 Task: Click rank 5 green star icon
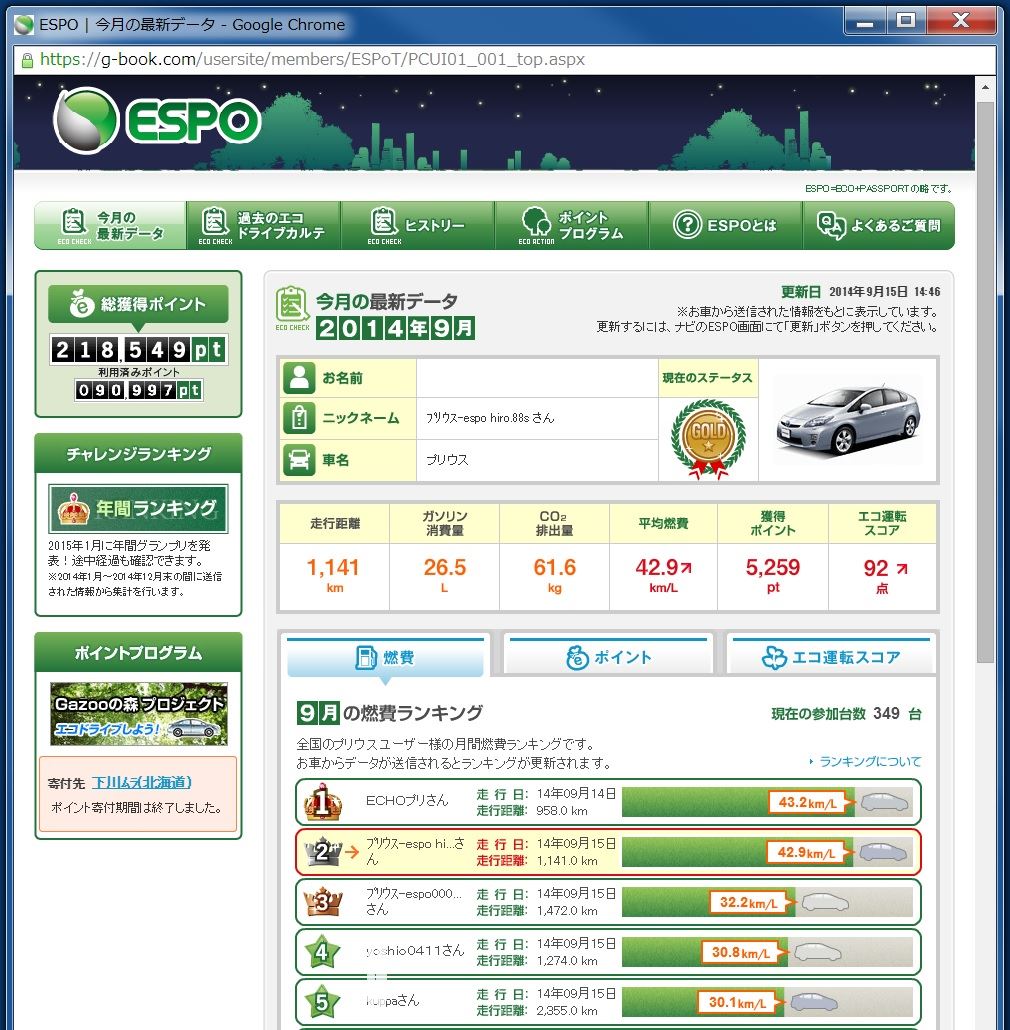(x=322, y=1002)
